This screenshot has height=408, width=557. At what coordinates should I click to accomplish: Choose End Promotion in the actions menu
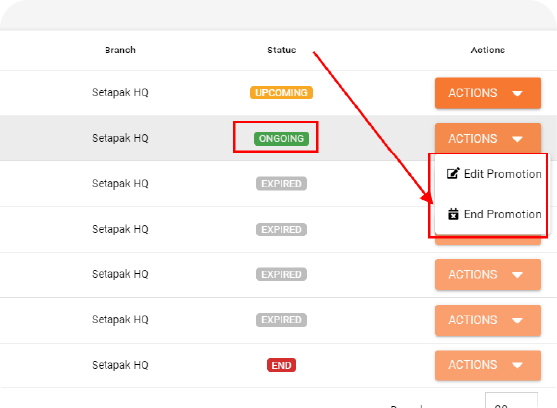click(494, 214)
